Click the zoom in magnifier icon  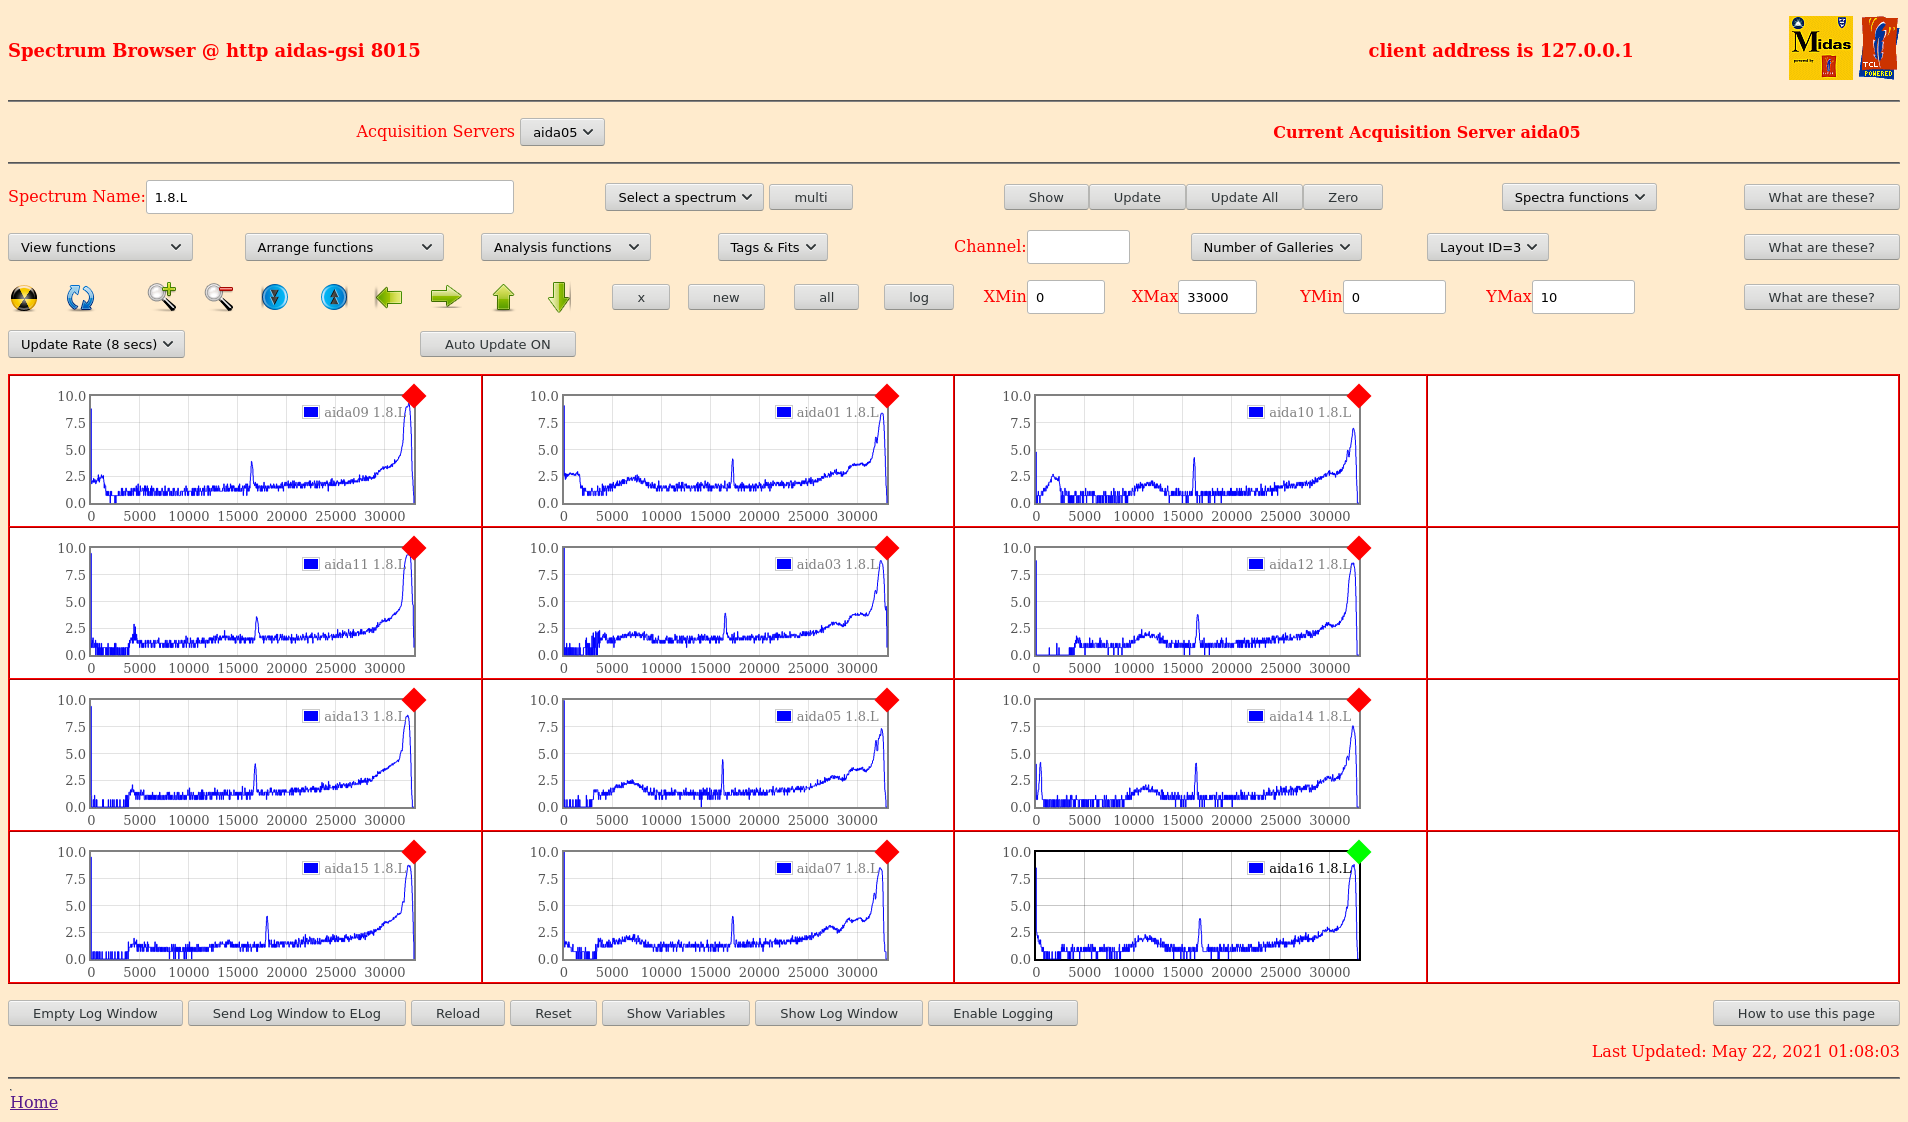point(162,297)
